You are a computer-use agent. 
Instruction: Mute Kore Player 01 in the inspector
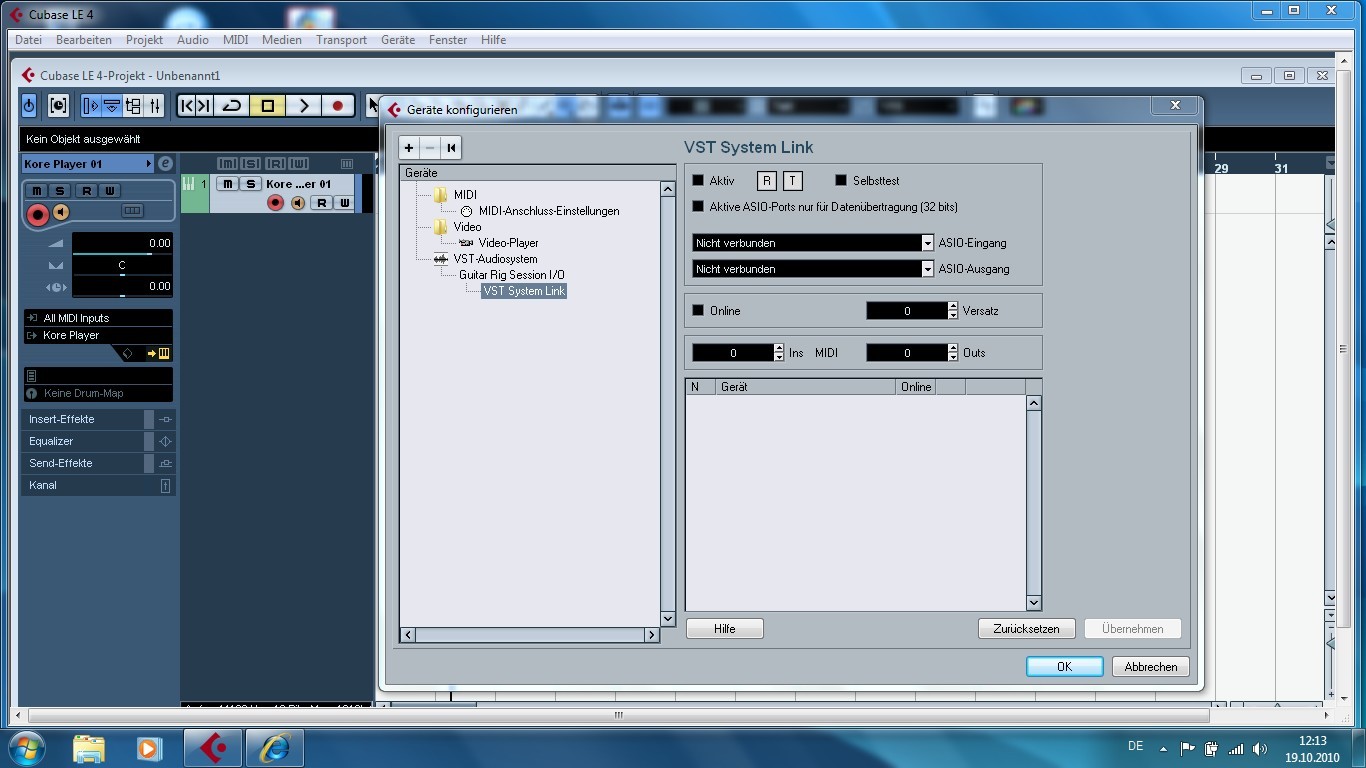tap(37, 190)
